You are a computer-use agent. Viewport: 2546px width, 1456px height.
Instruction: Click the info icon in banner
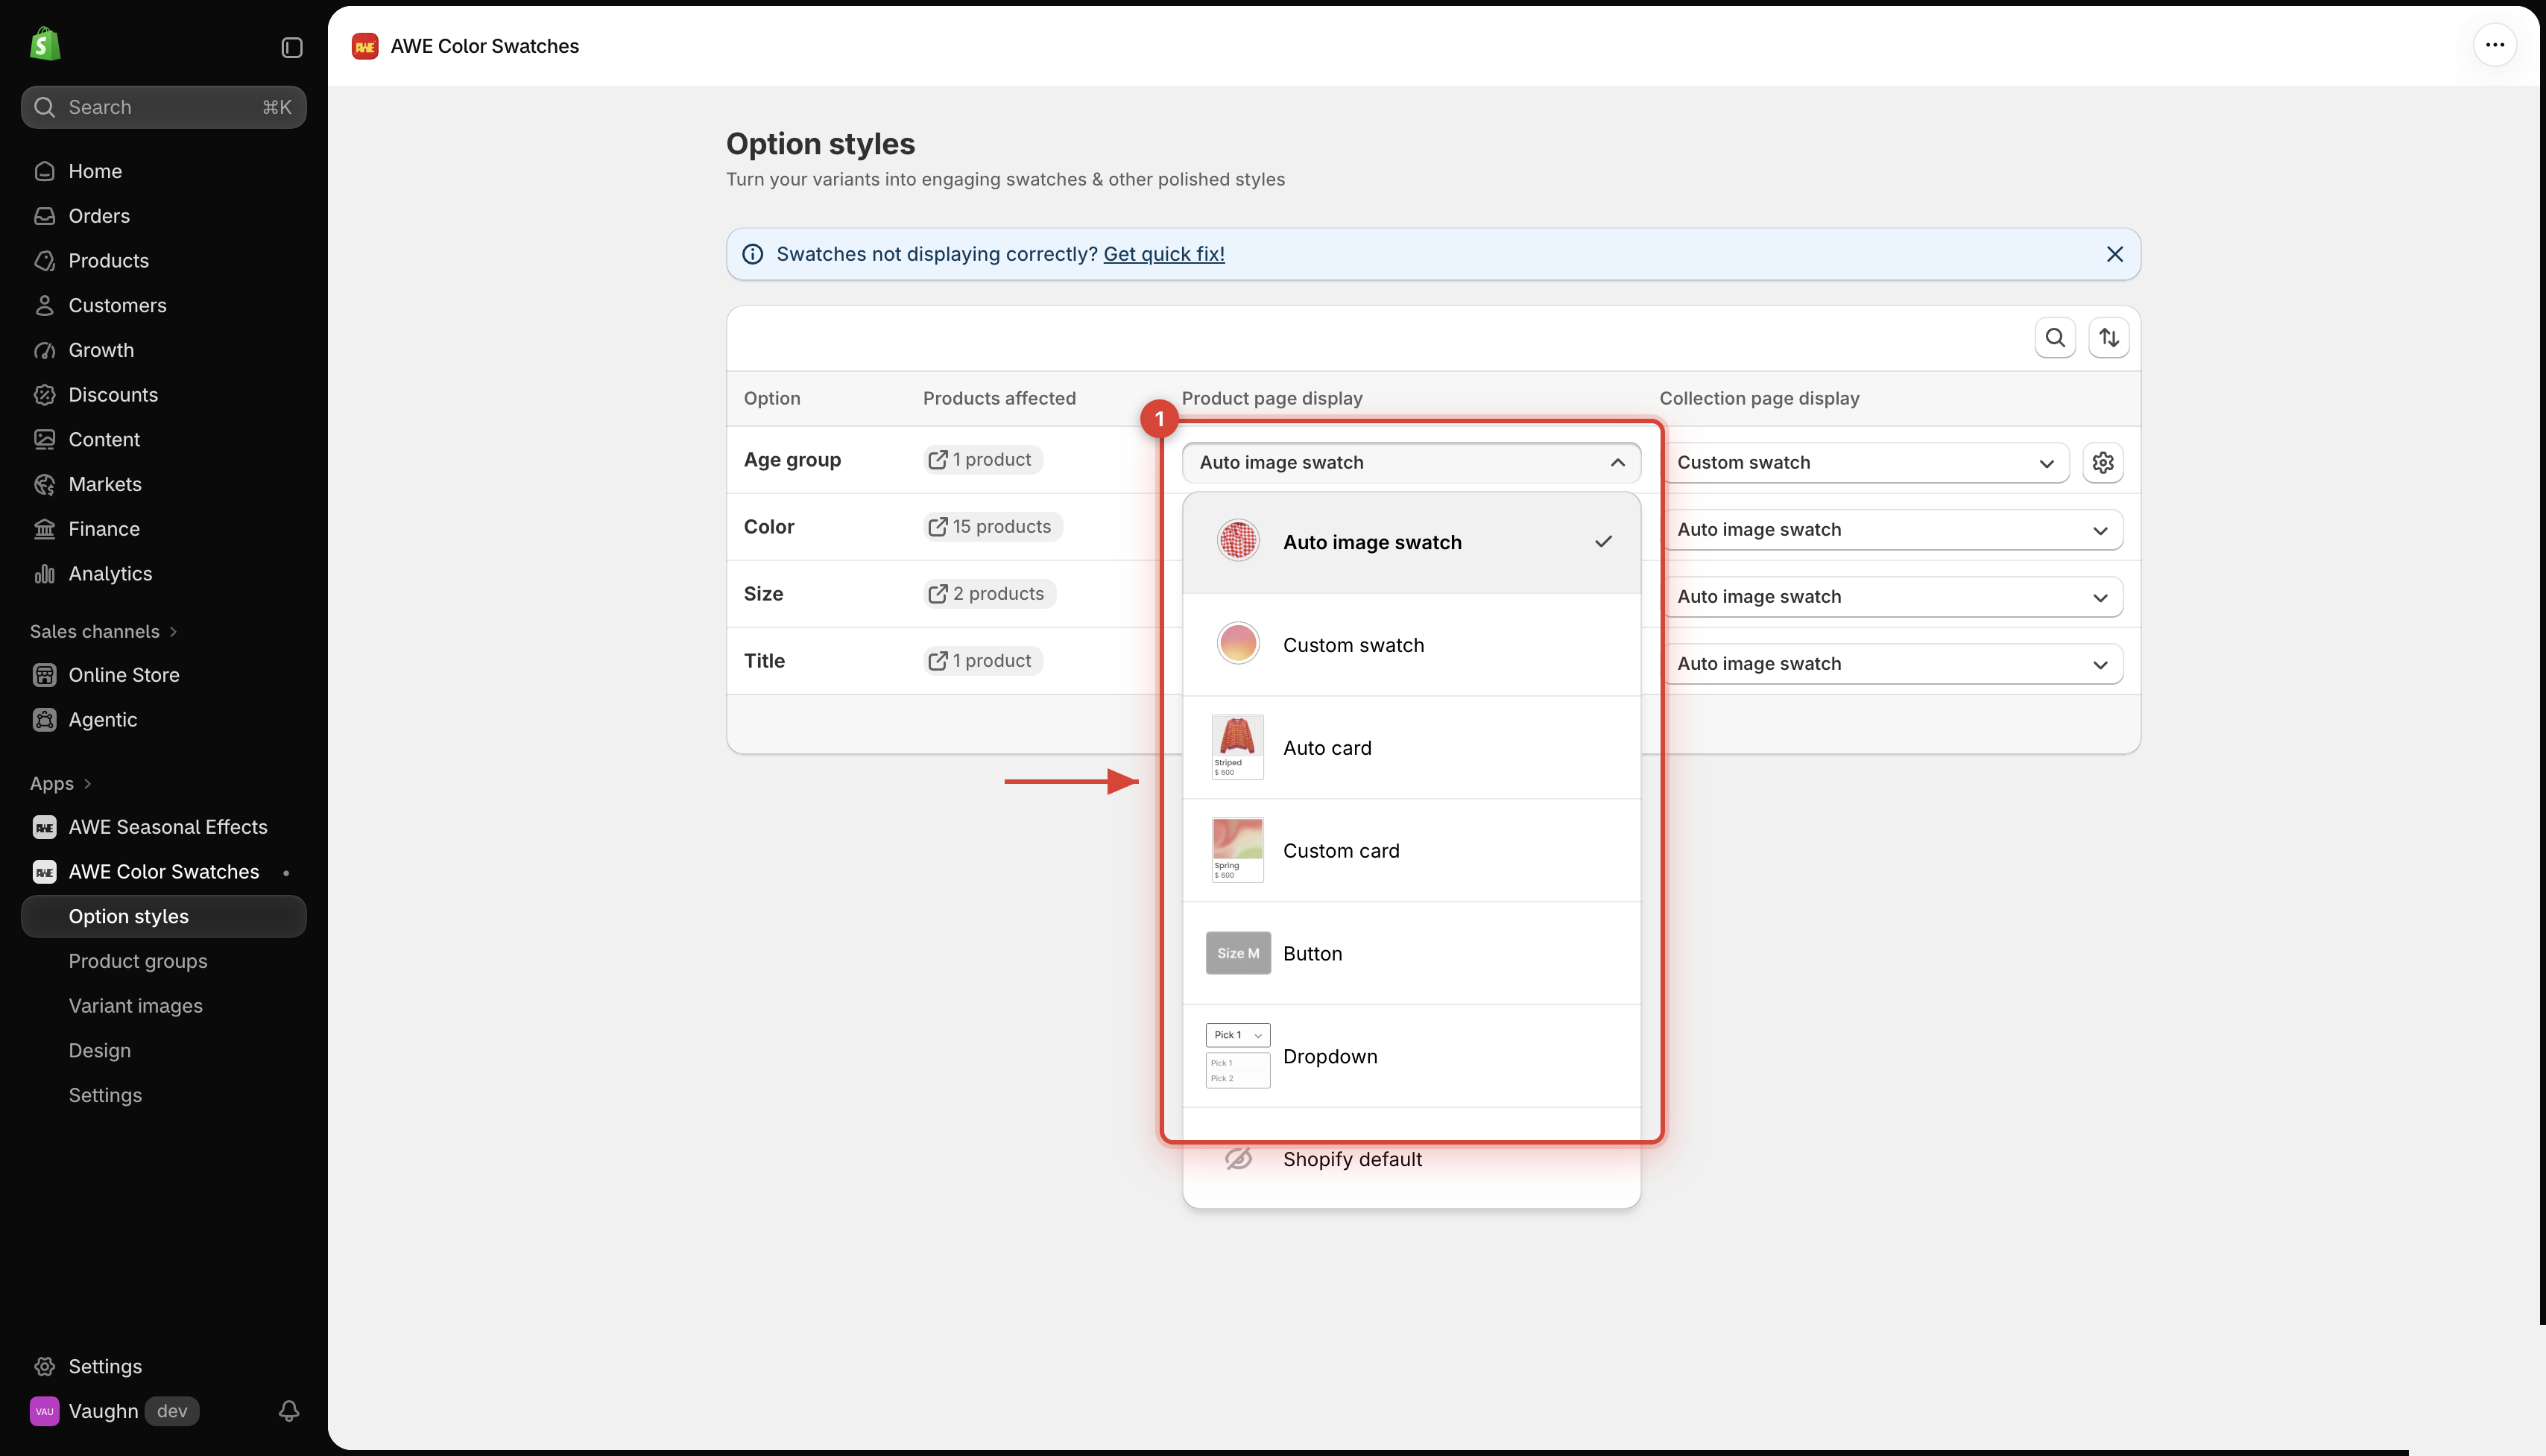coord(752,254)
